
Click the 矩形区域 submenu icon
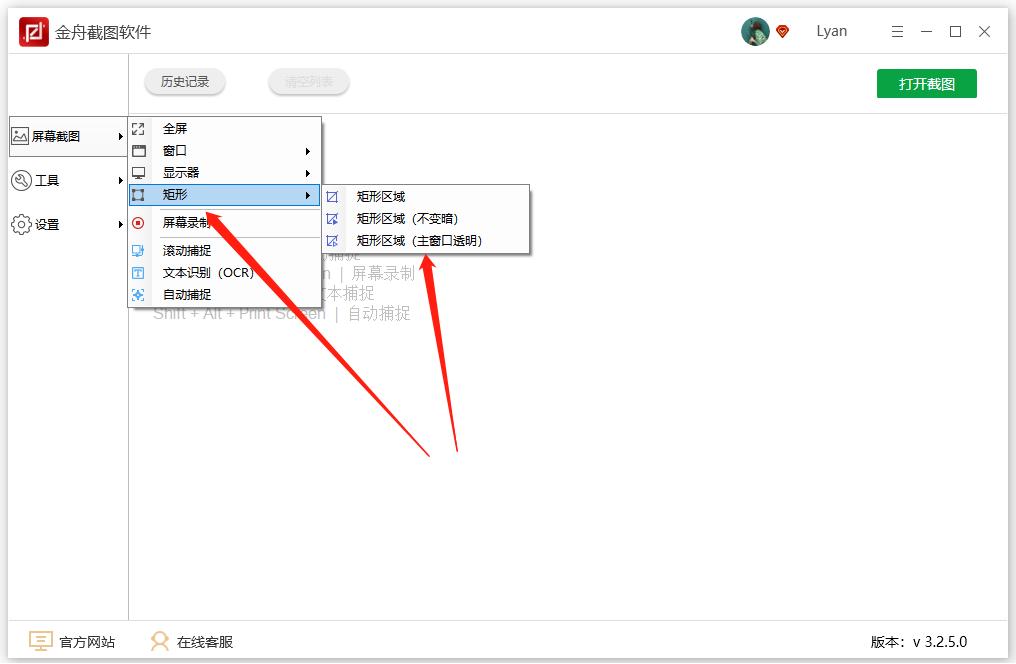tap(333, 197)
